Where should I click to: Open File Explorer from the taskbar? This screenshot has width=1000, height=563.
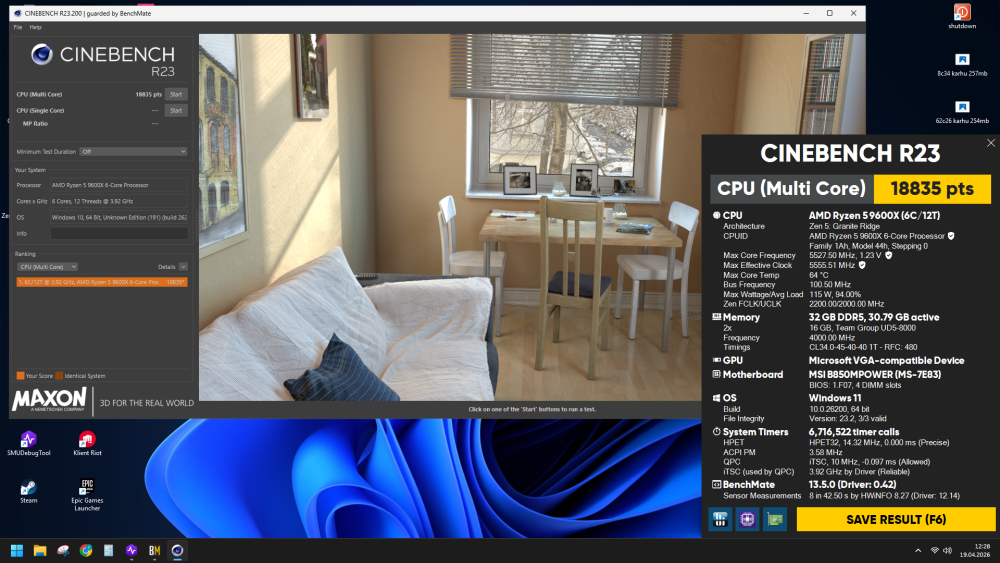click(x=40, y=550)
